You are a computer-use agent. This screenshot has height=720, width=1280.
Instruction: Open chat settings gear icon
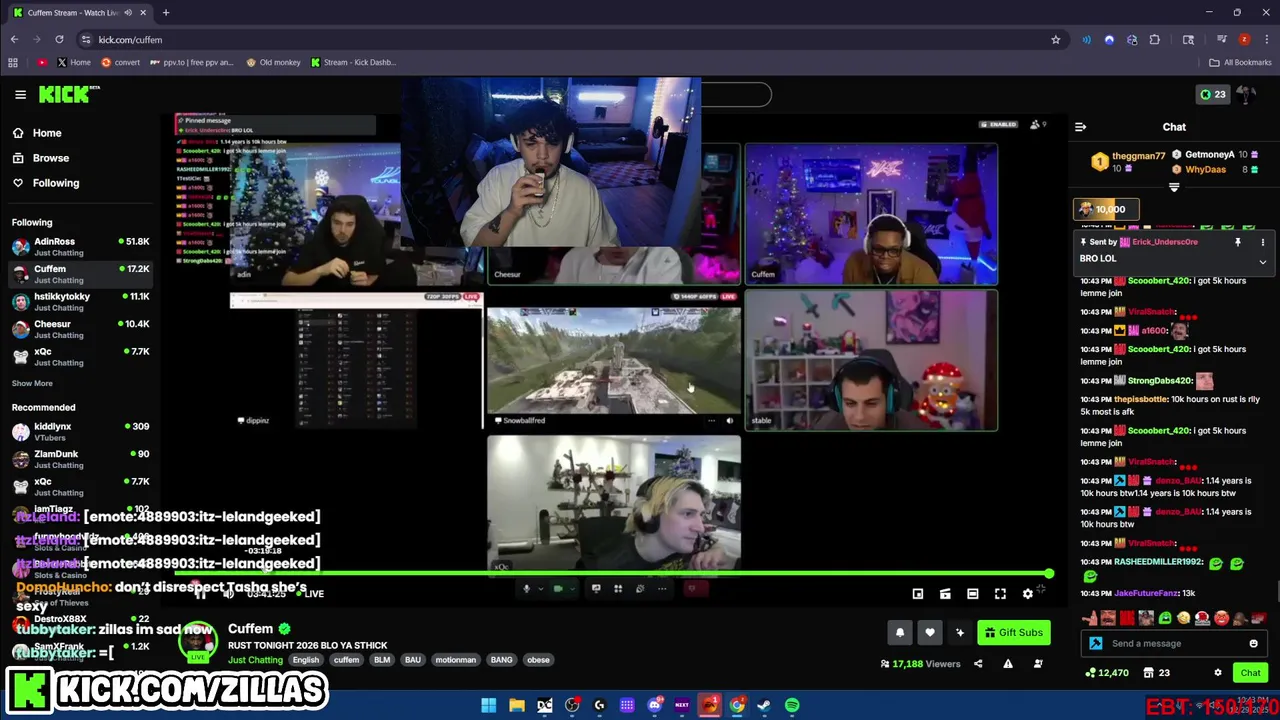(x=1217, y=673)
